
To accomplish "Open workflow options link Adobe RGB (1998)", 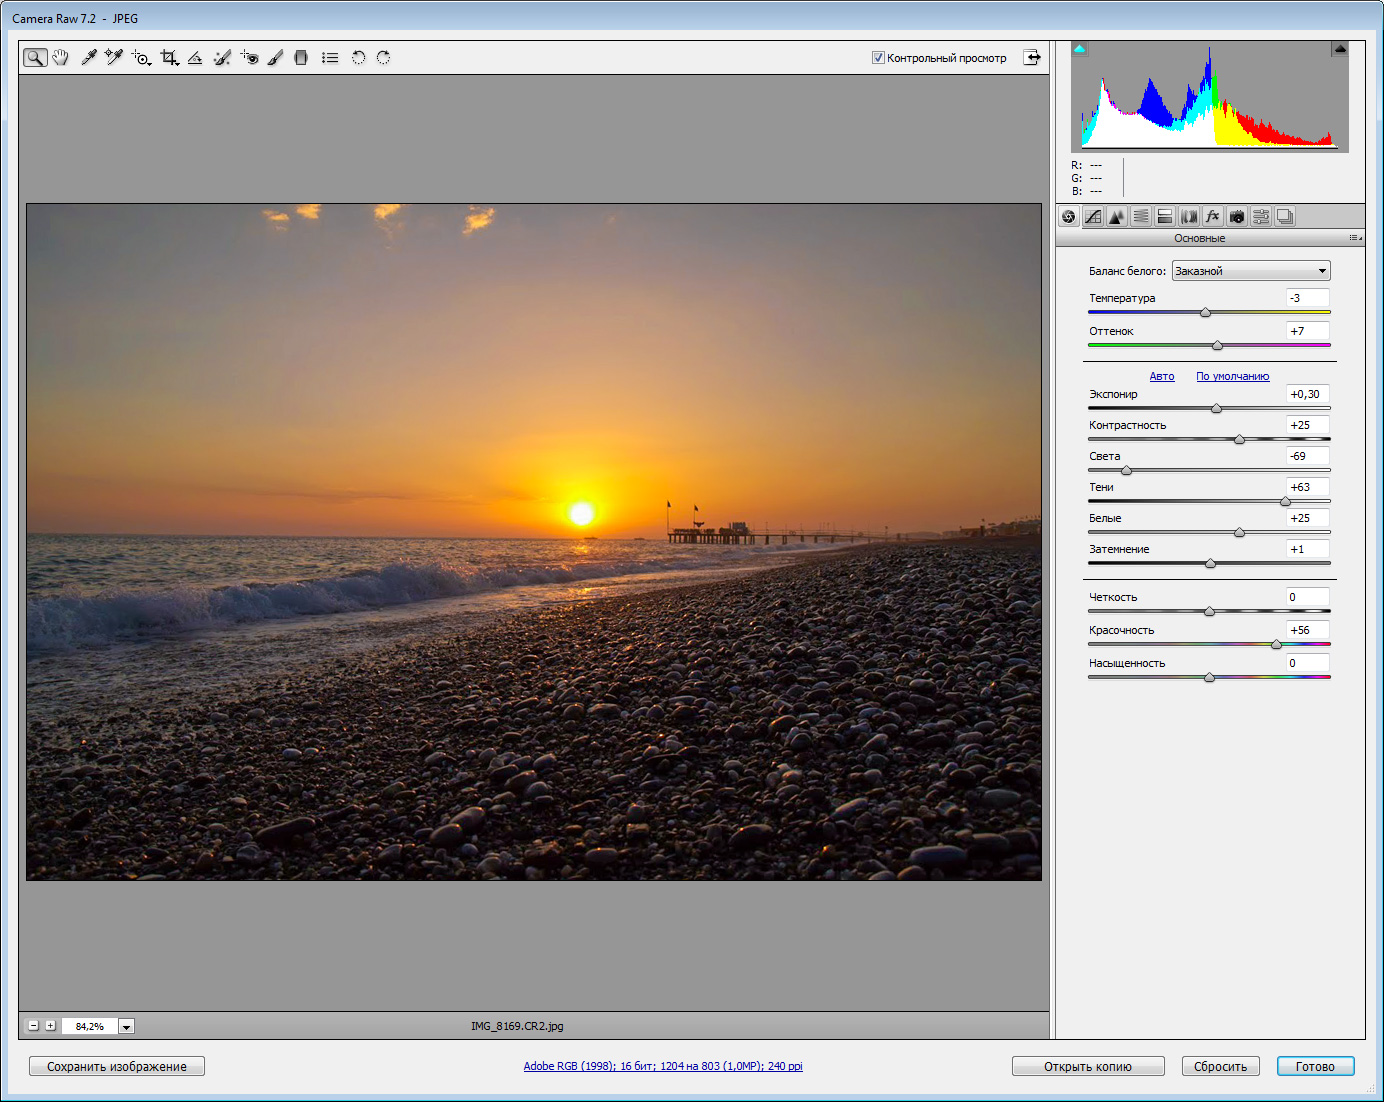I will point(663,1066).
